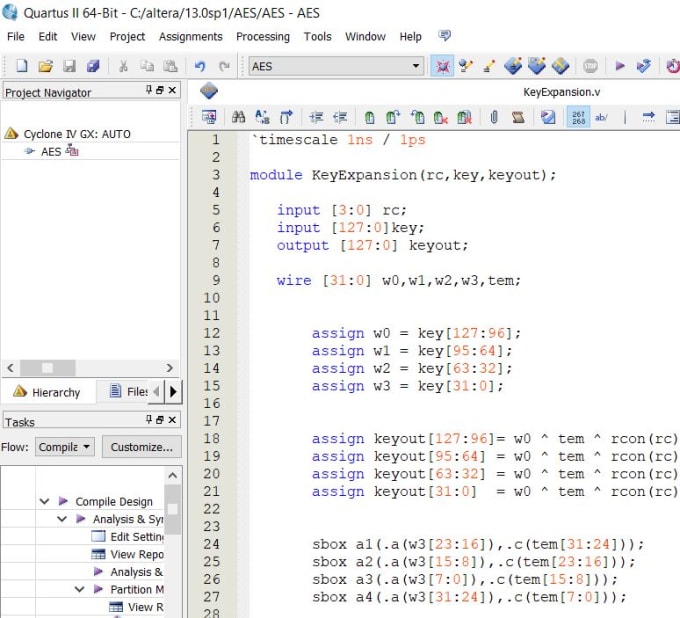
Task: Click the paperclip icon in editor toolbar
Action: pyautogui.click(x=494, y=117)
